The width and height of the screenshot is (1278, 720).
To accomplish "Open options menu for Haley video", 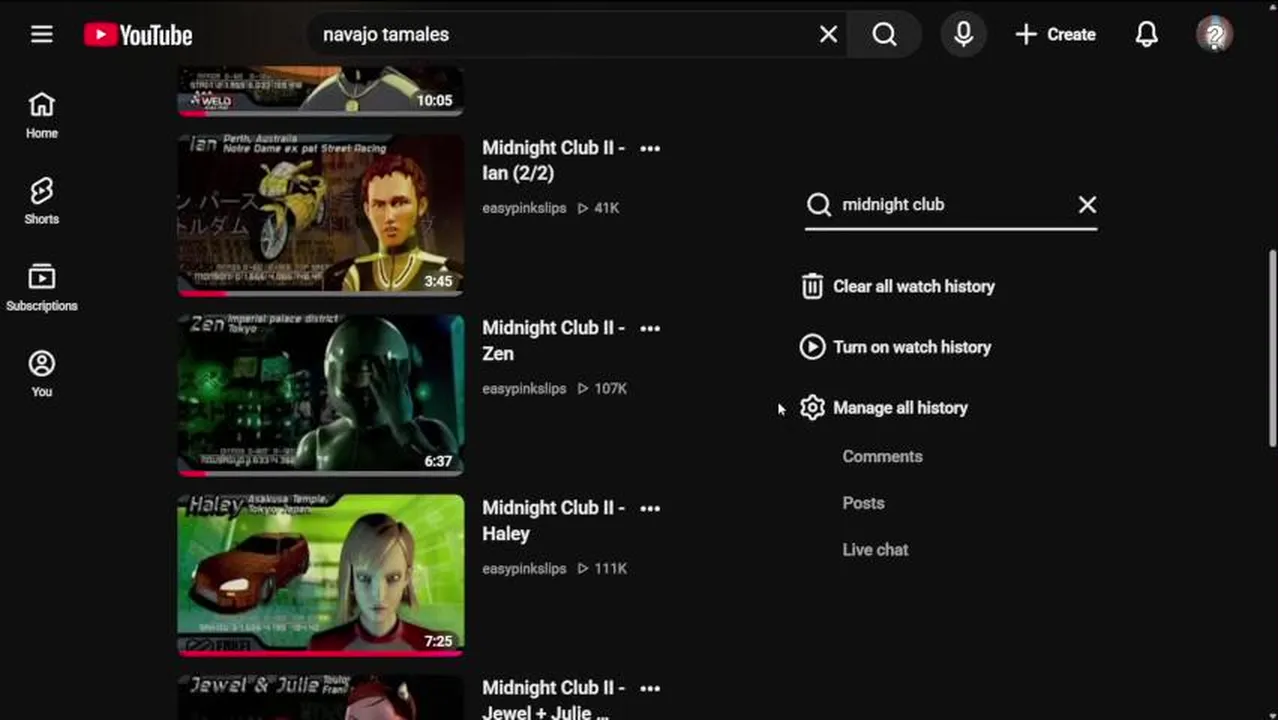I will coord(650,508).
